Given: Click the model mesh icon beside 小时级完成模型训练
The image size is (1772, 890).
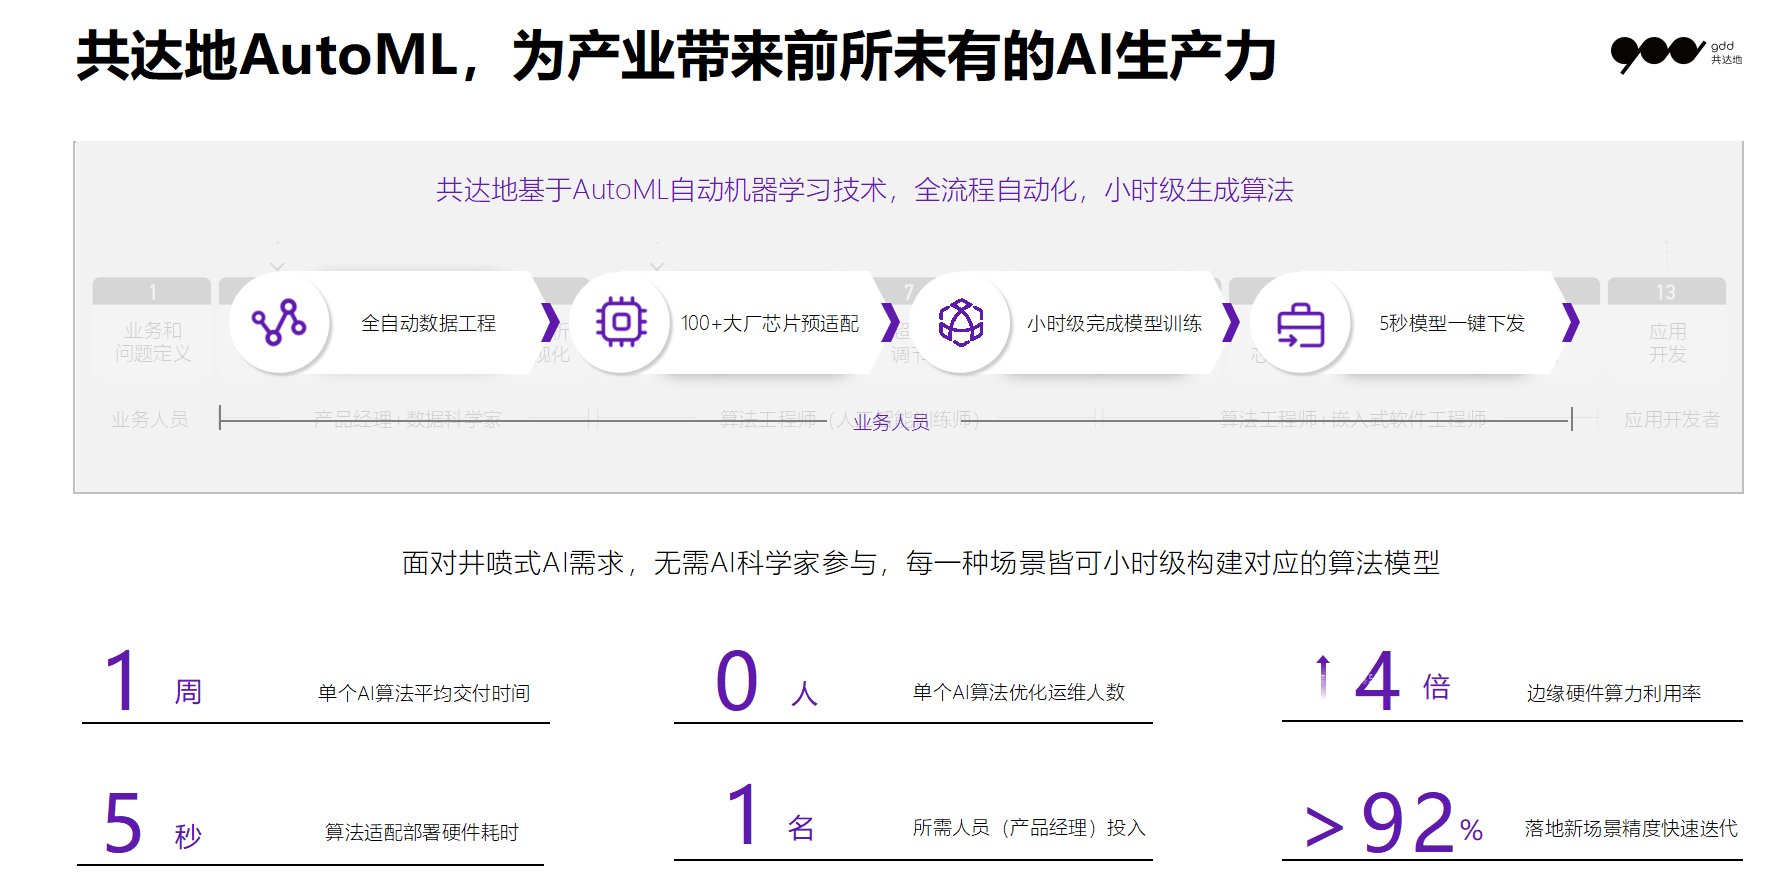Looking at the screenshot, I should [x=961, y=322].
